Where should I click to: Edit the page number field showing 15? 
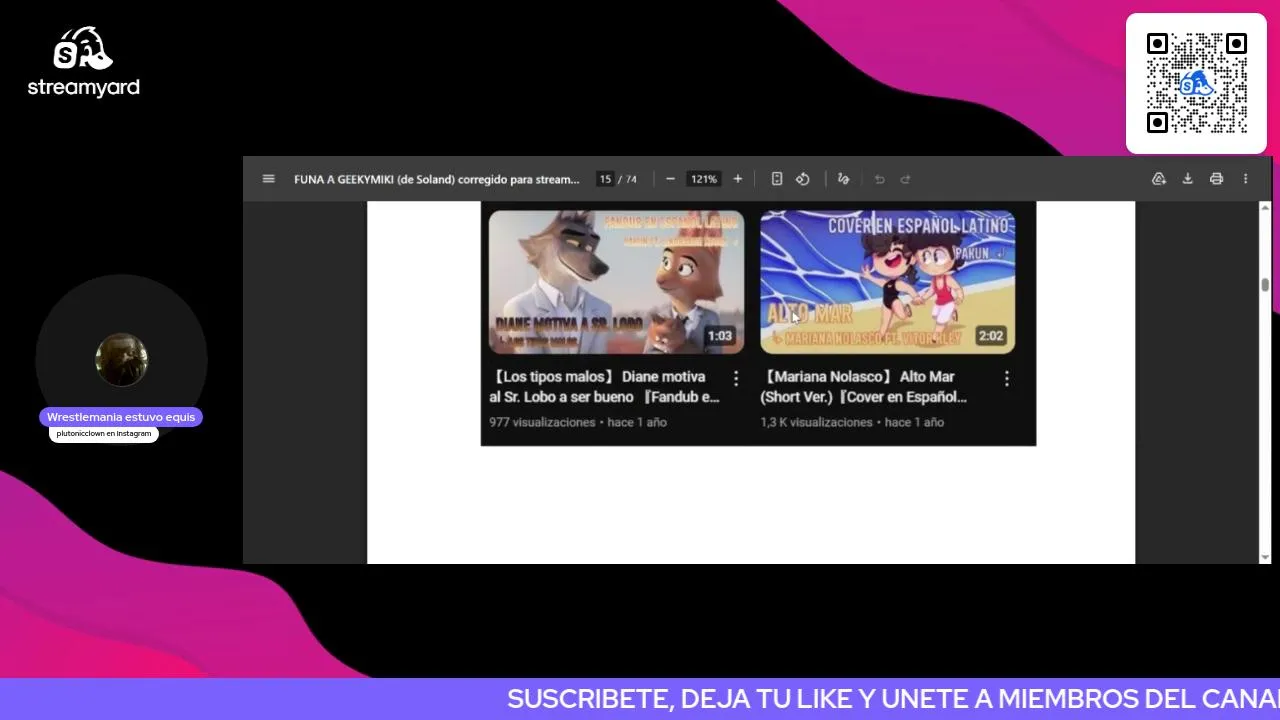click(x=605, y=179)
